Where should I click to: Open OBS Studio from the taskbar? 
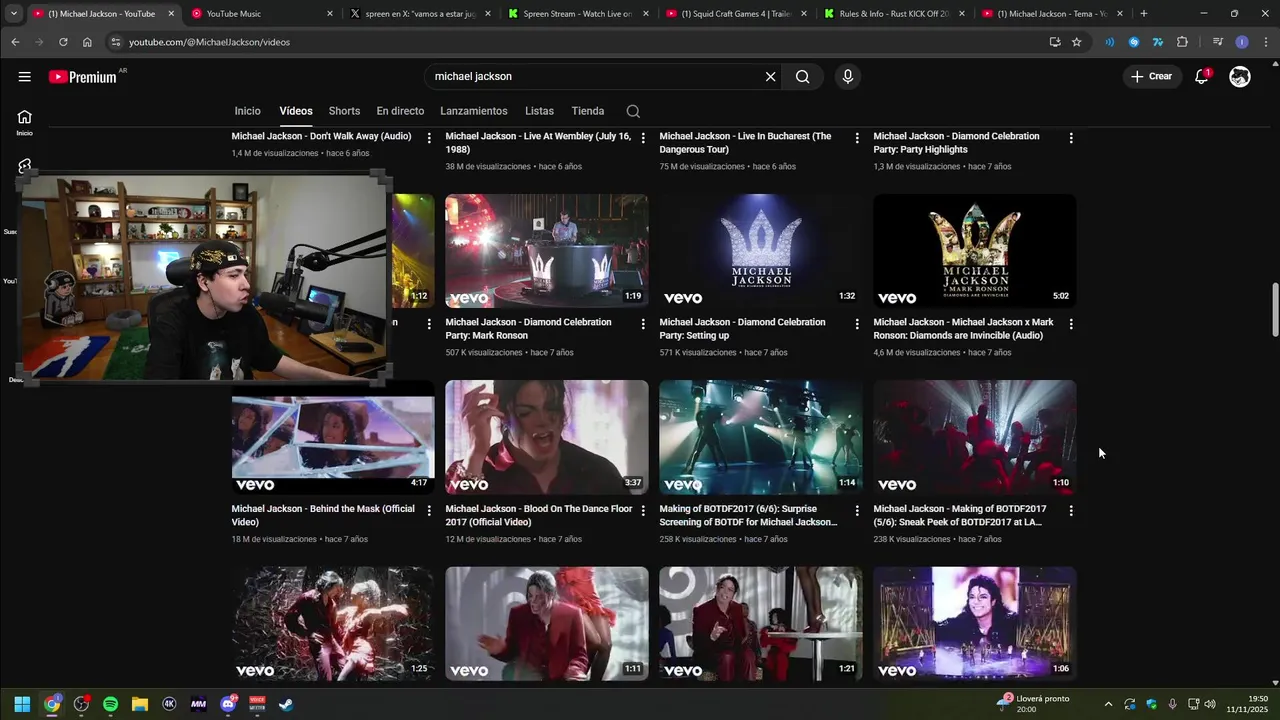(82, 704)
